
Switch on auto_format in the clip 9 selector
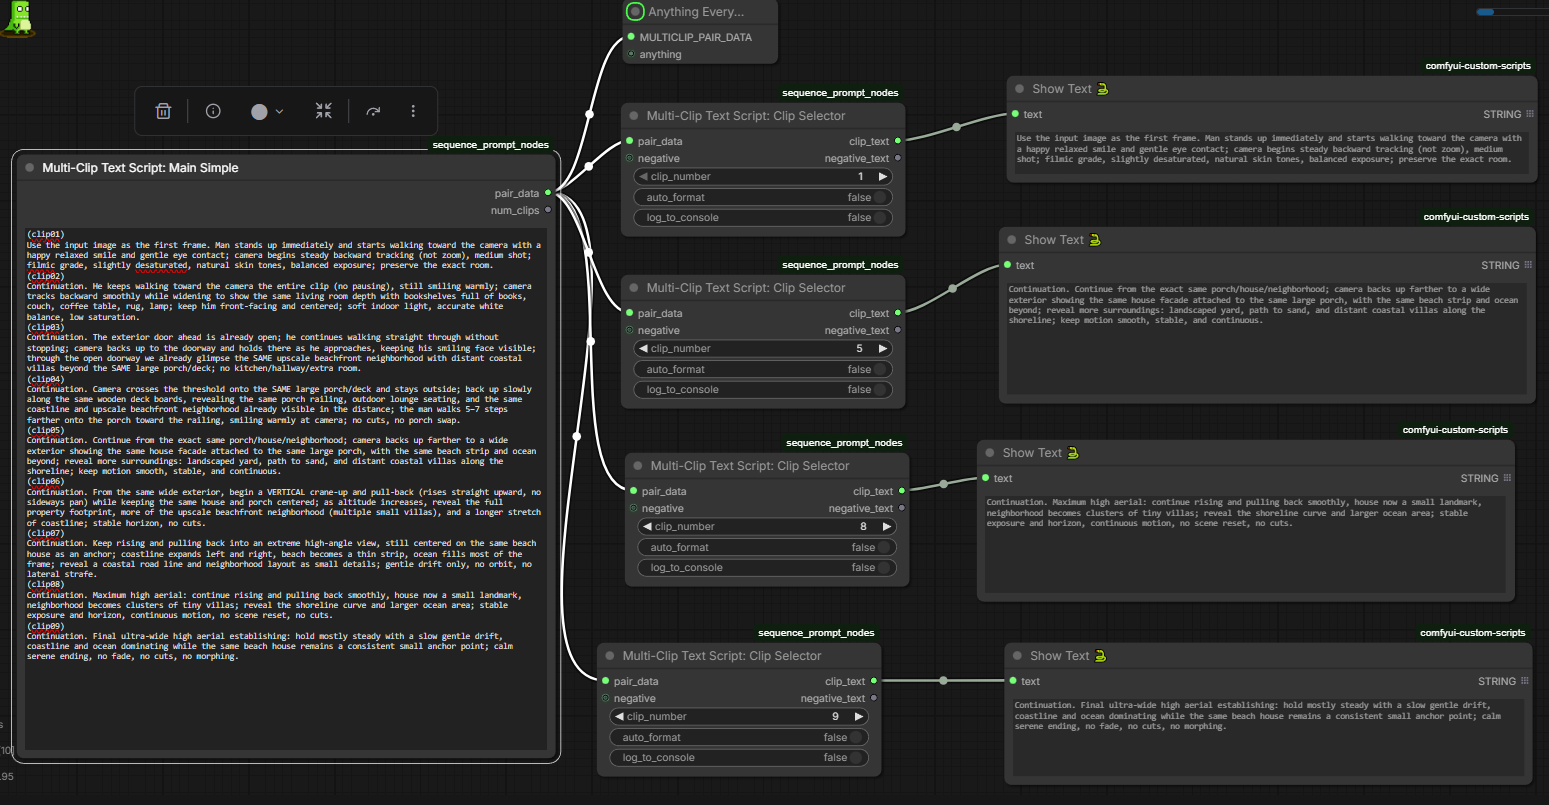pos(738,737)
